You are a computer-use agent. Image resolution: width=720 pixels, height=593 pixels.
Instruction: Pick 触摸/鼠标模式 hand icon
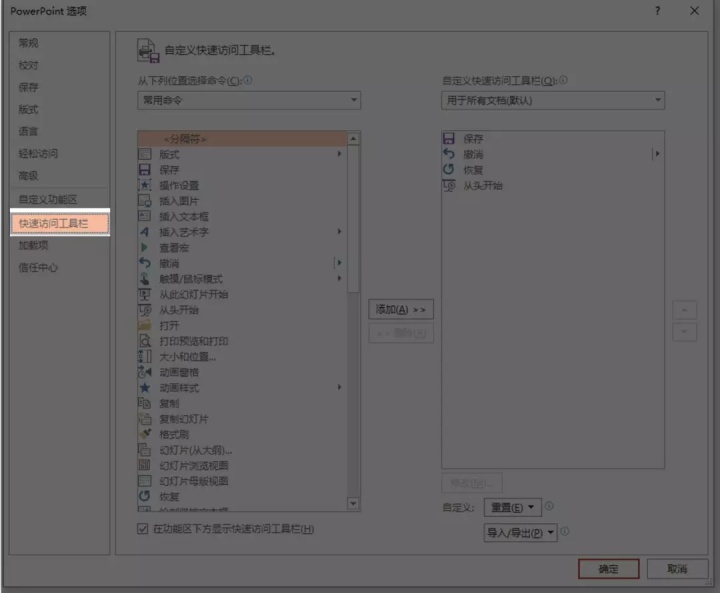pos(145,279)
